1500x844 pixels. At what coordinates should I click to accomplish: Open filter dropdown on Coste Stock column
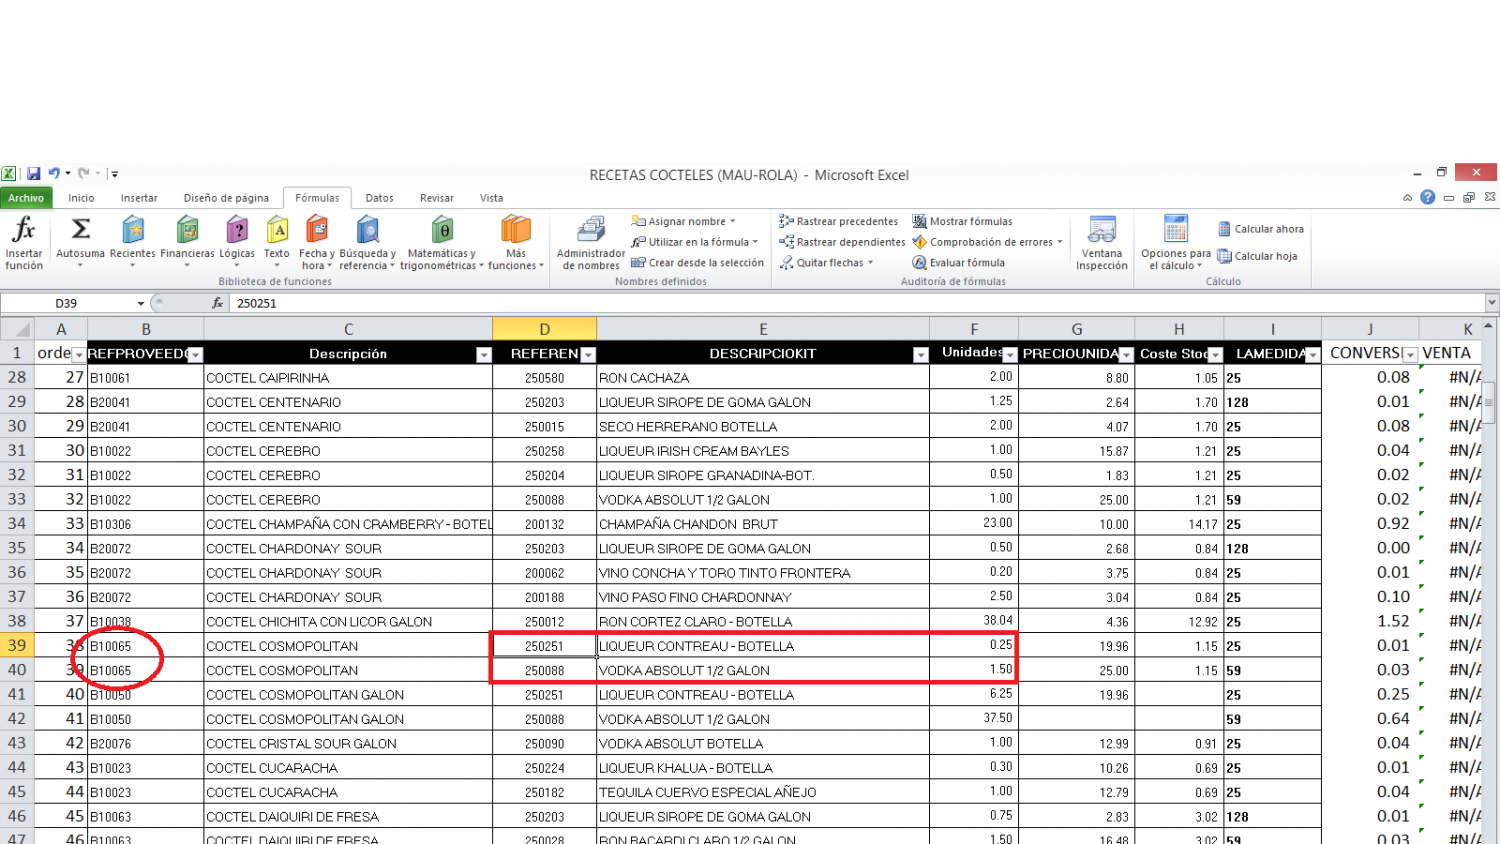pos(1215,355)
